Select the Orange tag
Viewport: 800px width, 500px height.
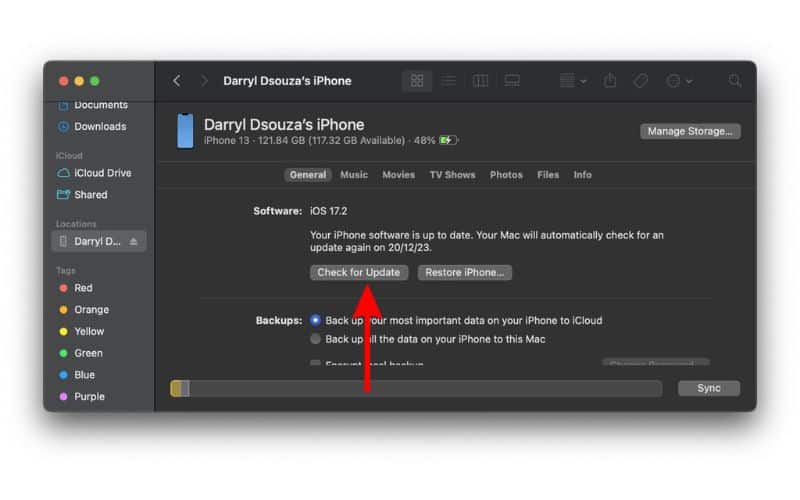[x=84, y=310]
